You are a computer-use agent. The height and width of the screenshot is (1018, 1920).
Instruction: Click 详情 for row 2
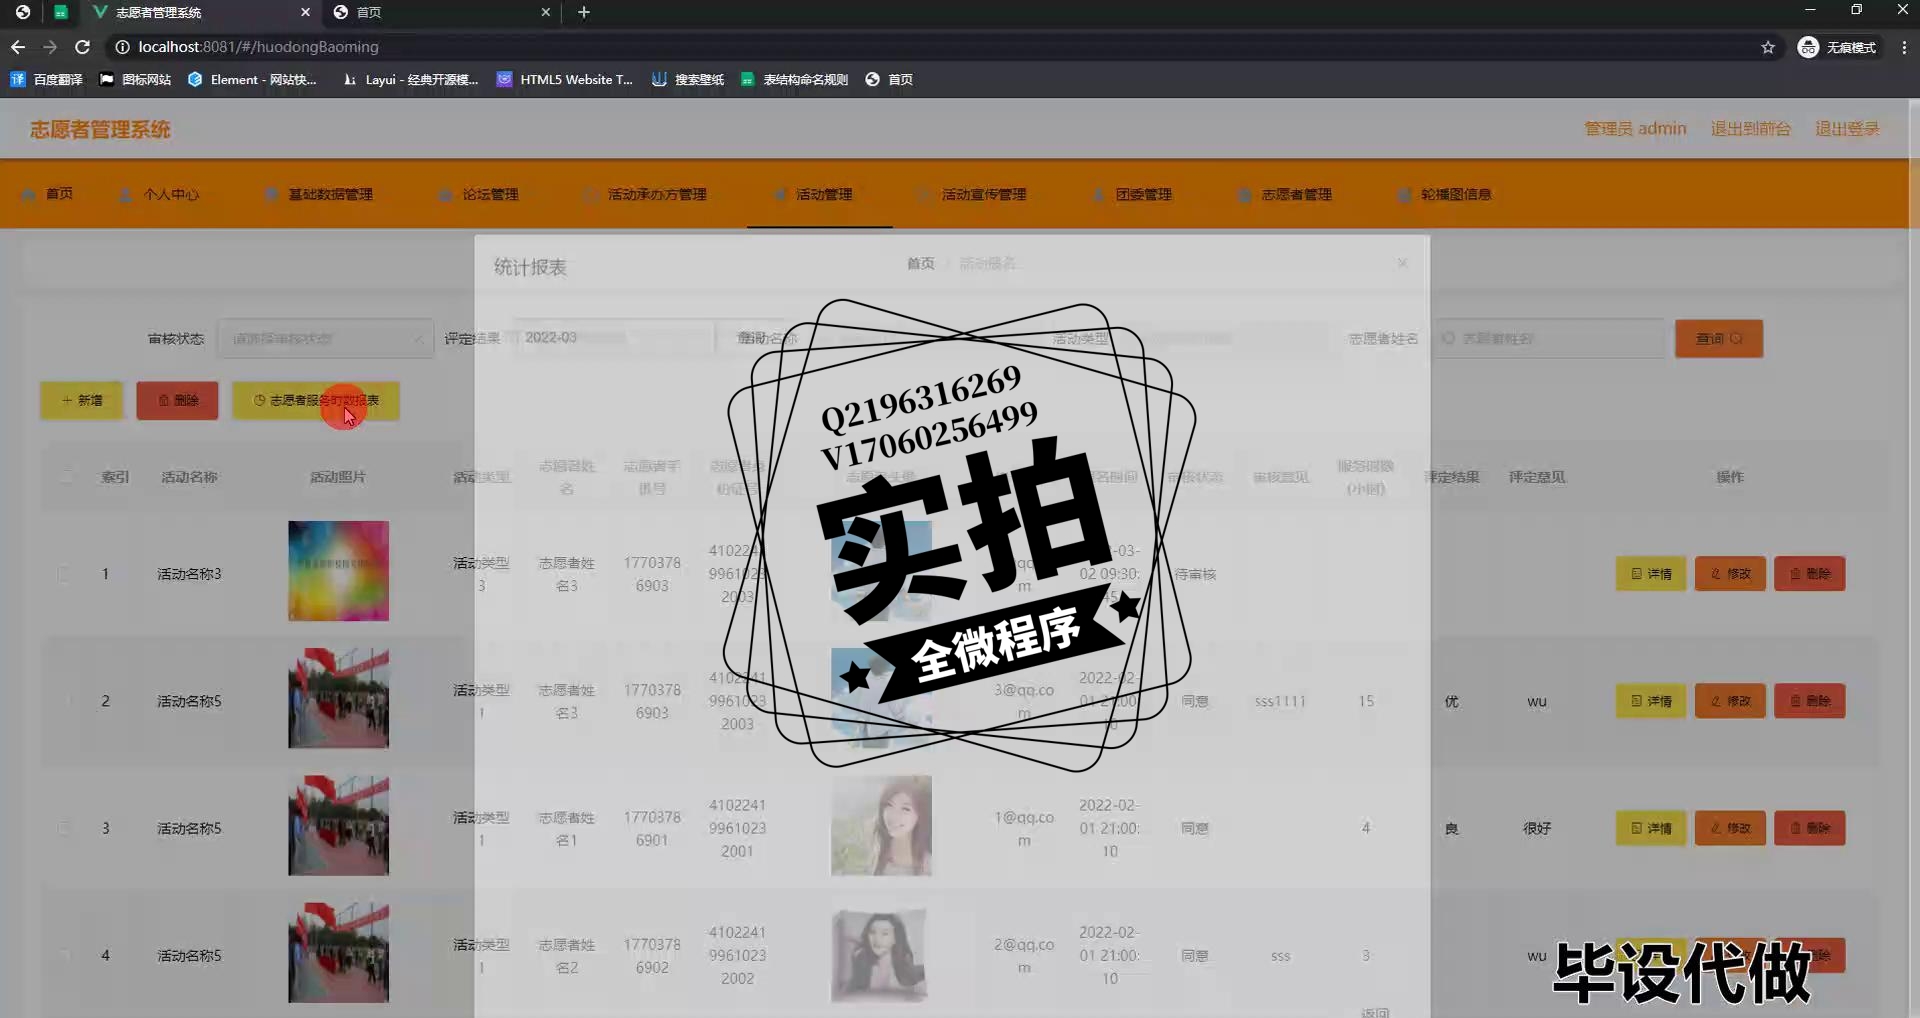point(1651,701)
